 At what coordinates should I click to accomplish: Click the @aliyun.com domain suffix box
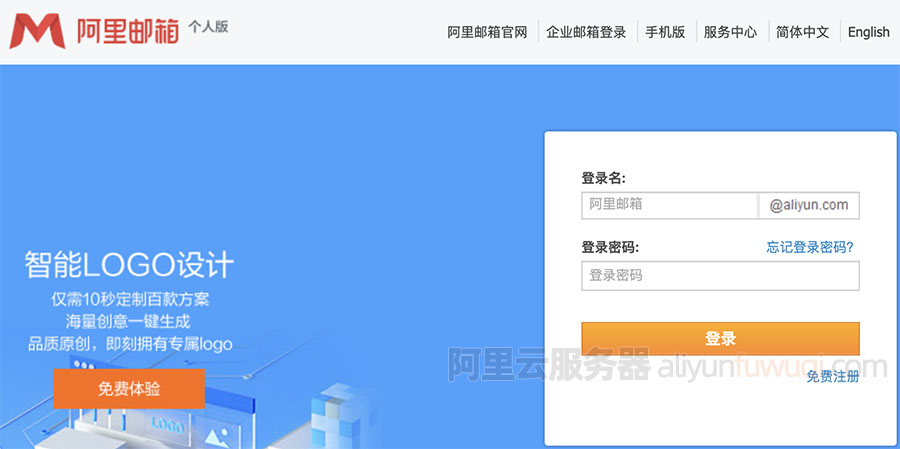pos(809,205)
